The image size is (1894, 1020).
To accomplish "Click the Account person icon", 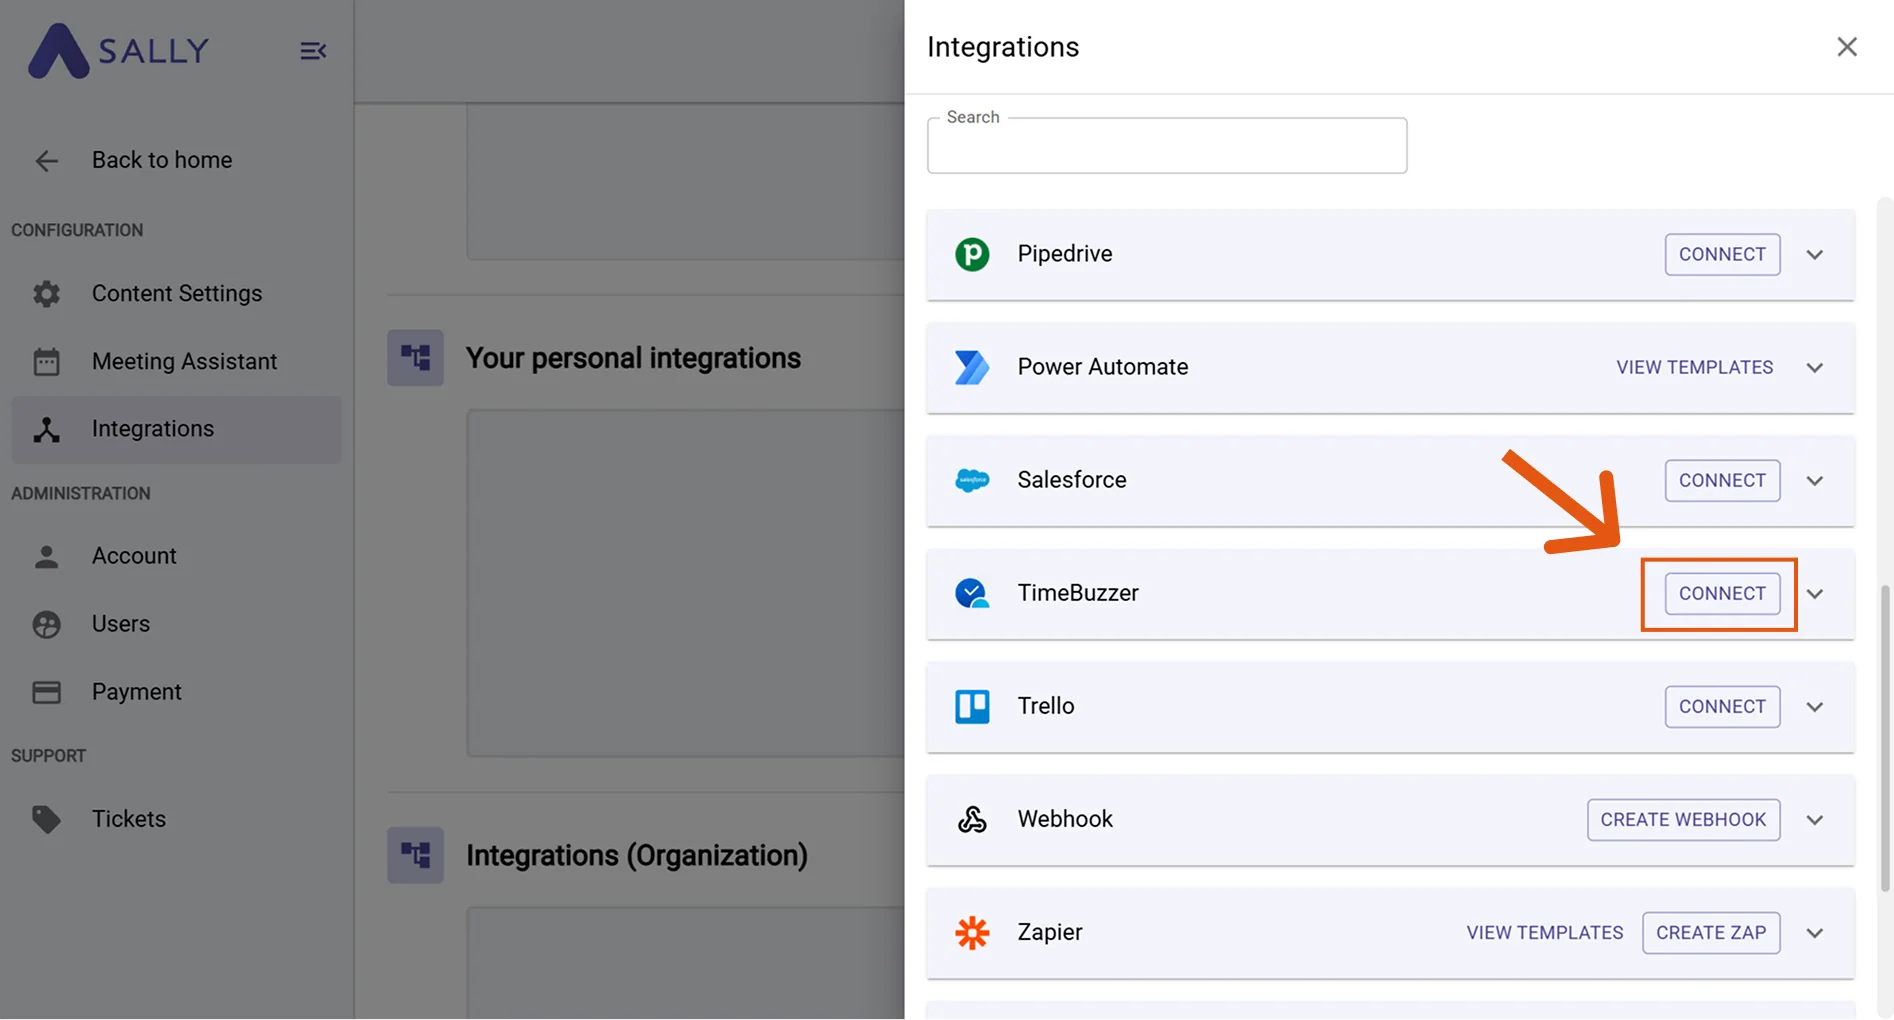I will point(46,556).
